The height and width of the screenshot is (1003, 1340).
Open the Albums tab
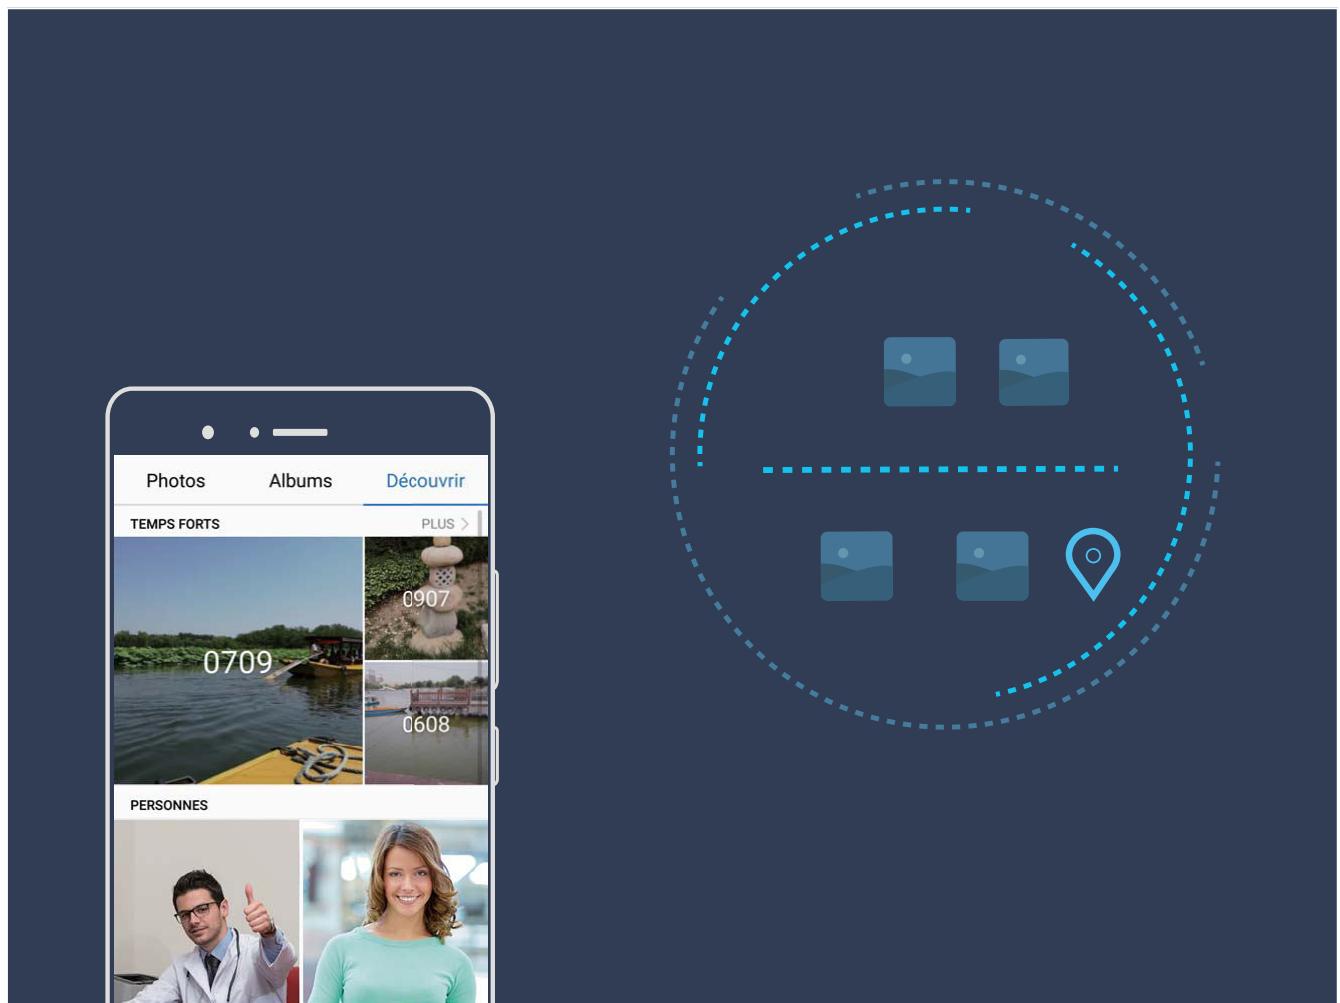[300, 481]
